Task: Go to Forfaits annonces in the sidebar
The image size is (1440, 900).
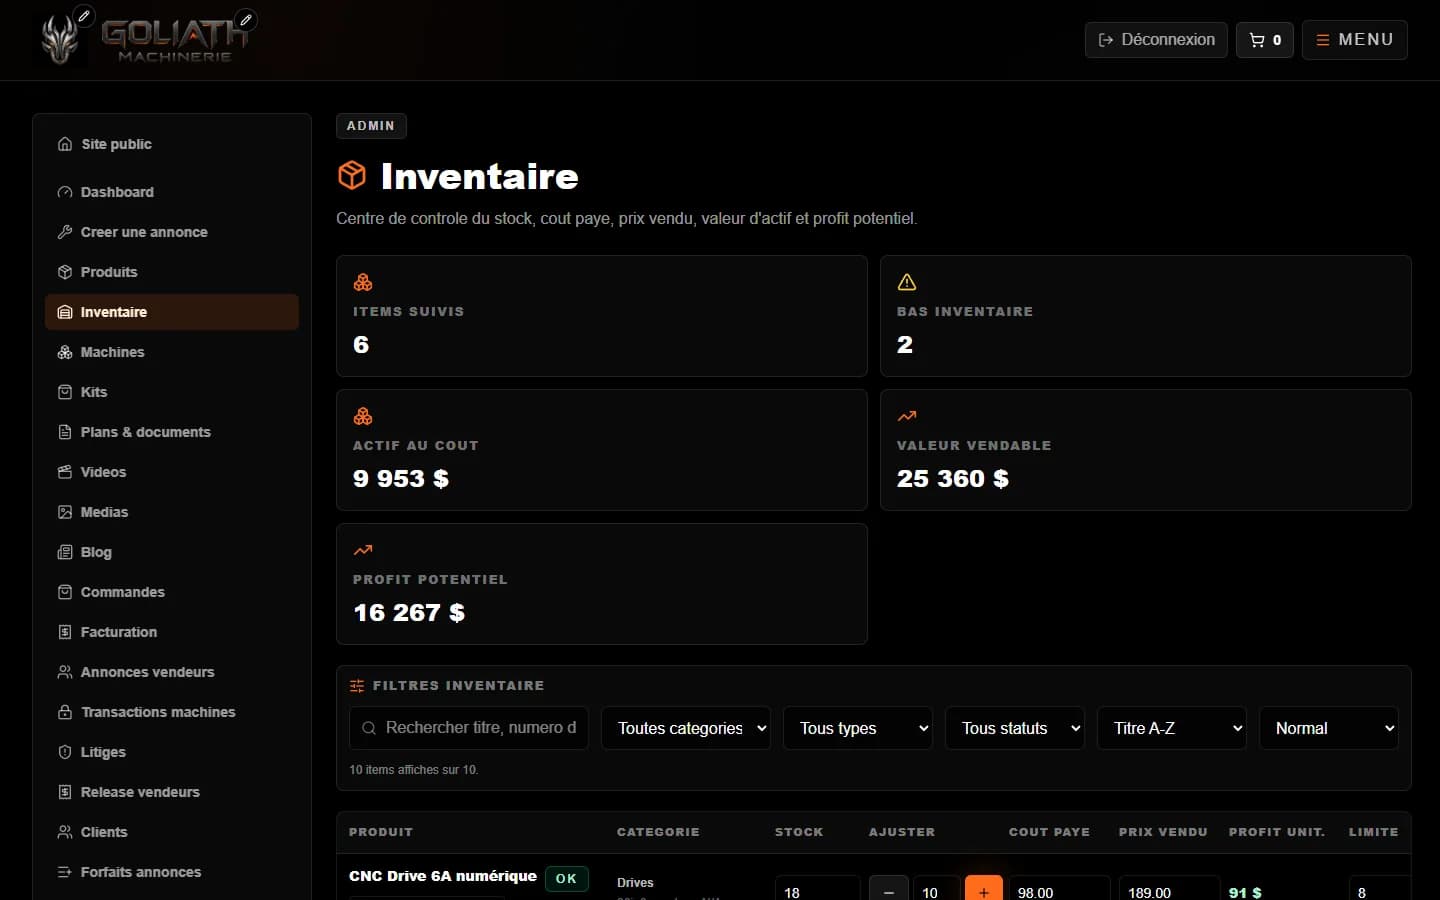Action: (x=172, y=872)
